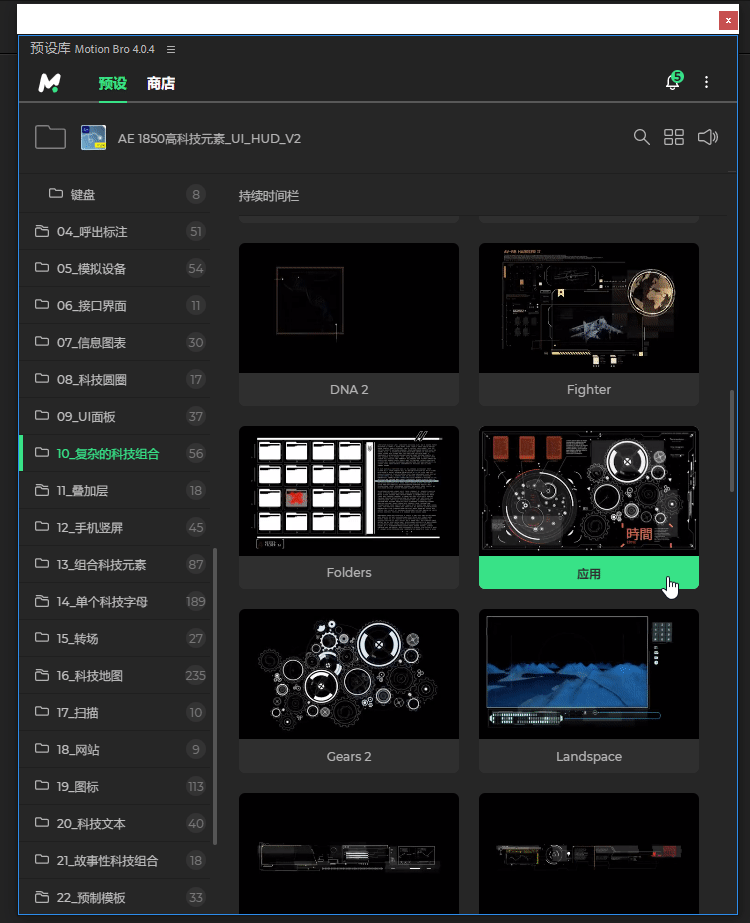Click the Gears 2 label

point(349,756)
